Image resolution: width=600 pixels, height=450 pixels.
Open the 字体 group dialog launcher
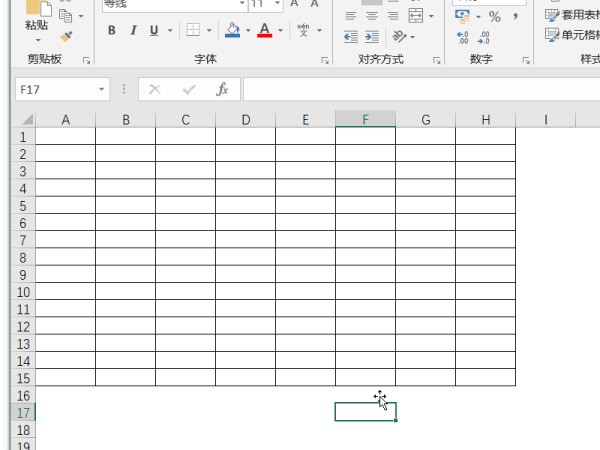click(325, 60)
